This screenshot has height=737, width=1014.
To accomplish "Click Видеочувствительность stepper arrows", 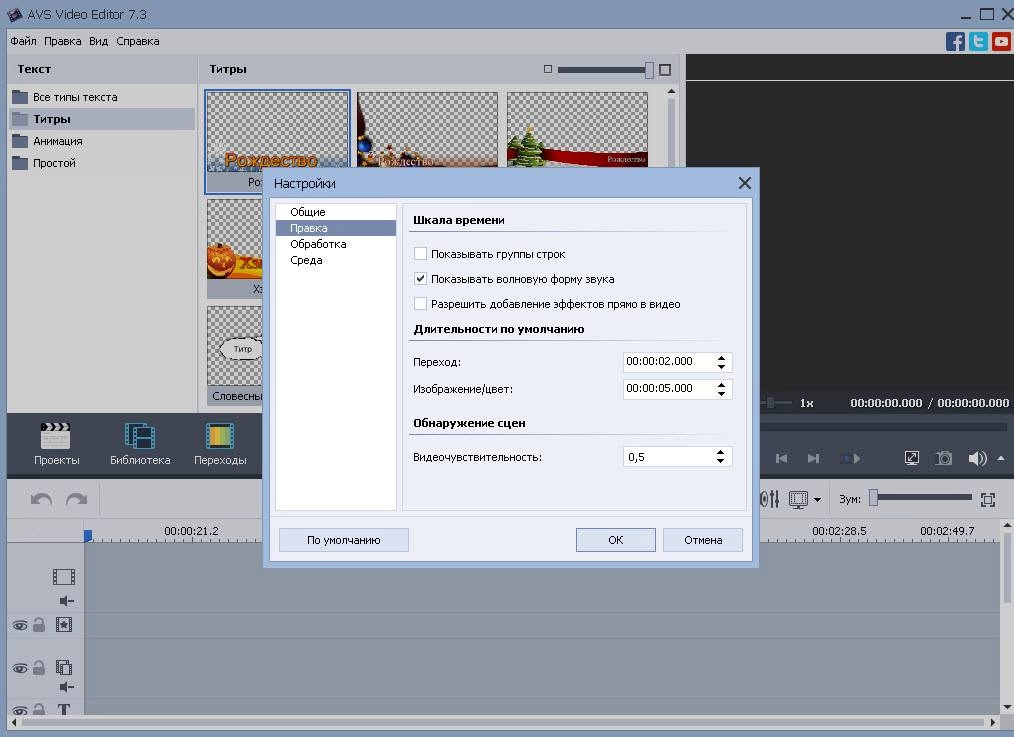I will 720,456.
